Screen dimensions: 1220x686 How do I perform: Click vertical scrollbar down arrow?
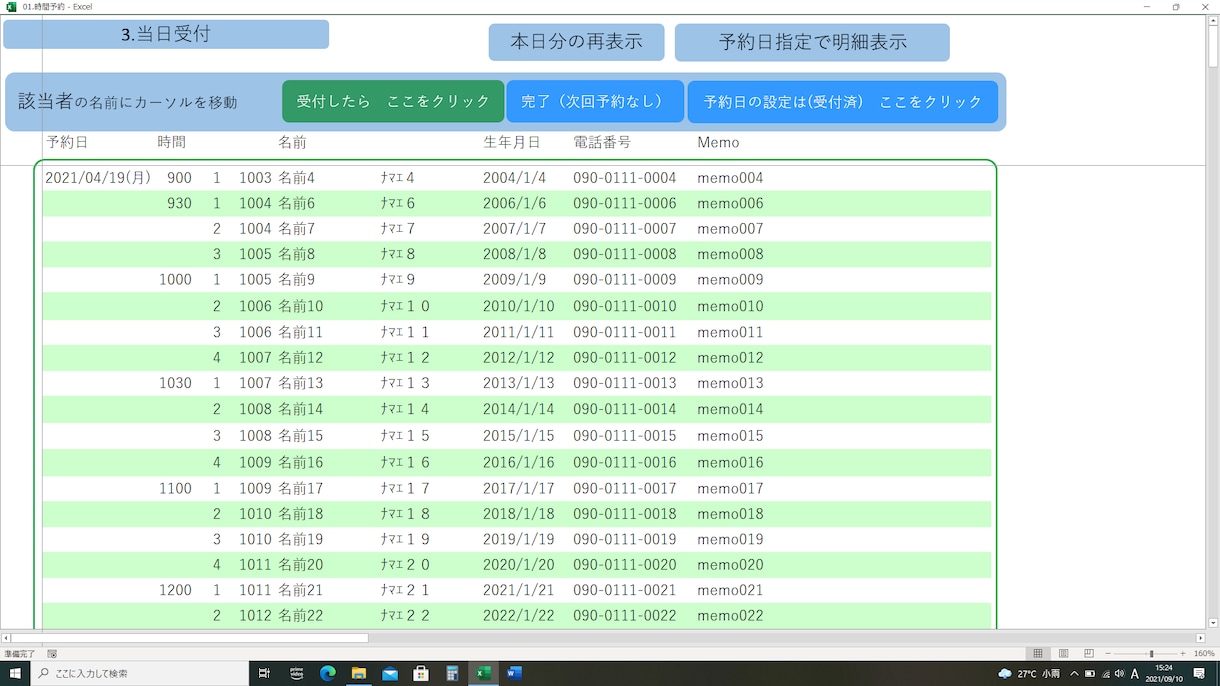click(x=1213, y=624)
